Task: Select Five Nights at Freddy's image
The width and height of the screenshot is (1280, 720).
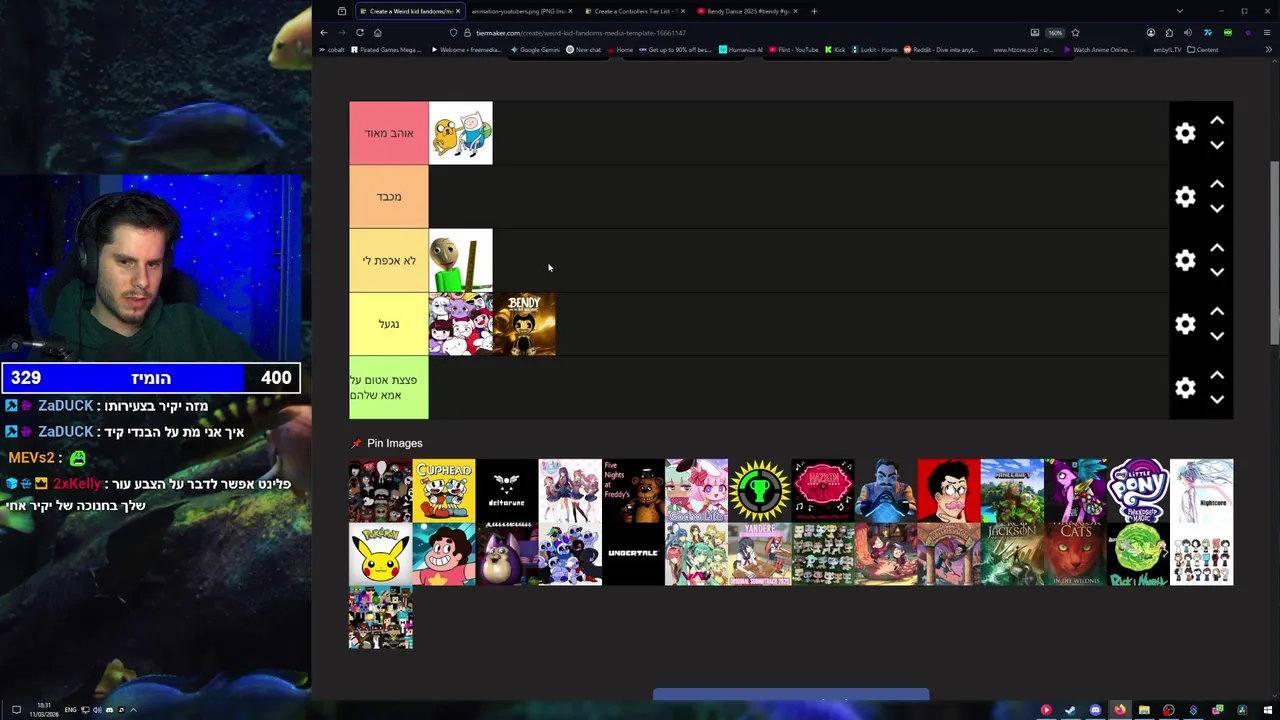Action: (x=633, y=490)
